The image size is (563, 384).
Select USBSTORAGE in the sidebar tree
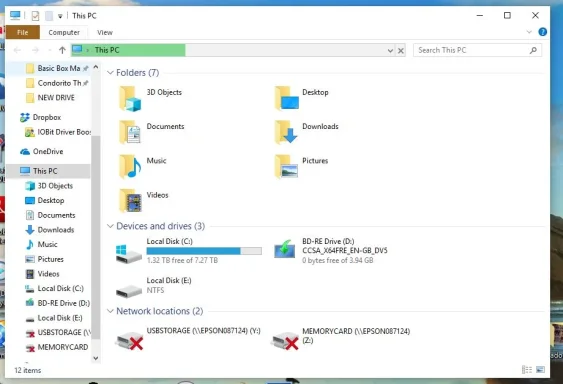57,333
